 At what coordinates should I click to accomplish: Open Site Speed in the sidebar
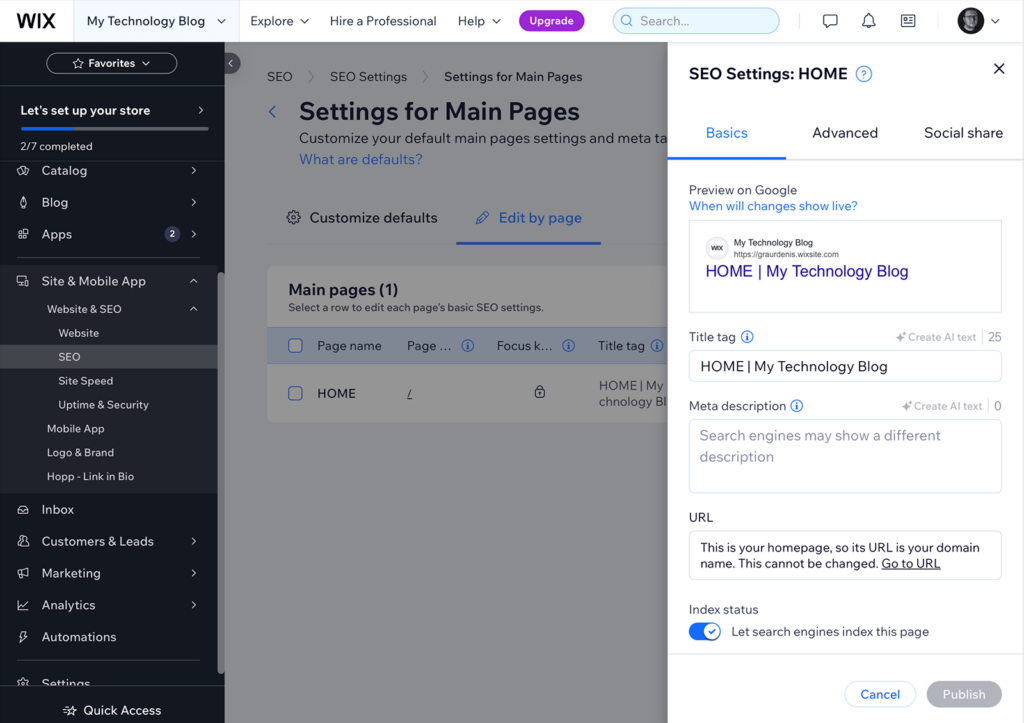click(x=86, y=381)
